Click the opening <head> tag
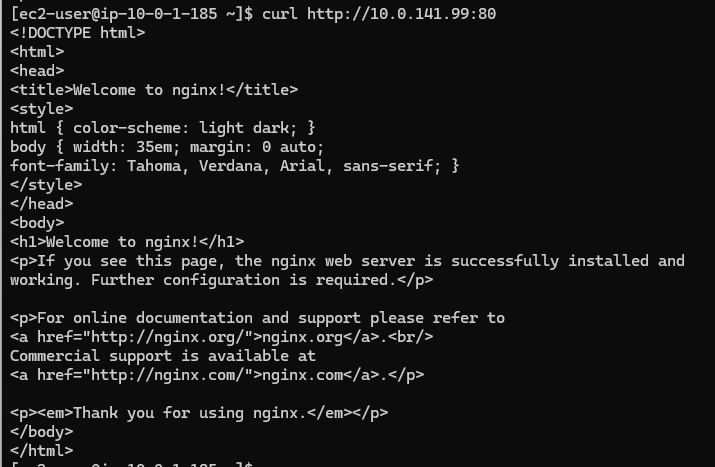This screenshot has height=467, width=715. [37, 70]
